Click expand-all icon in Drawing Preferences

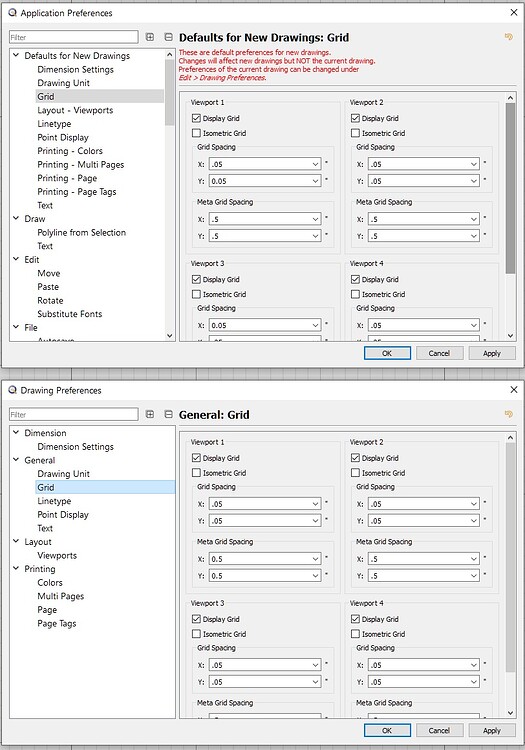click(x=150, y=414)
